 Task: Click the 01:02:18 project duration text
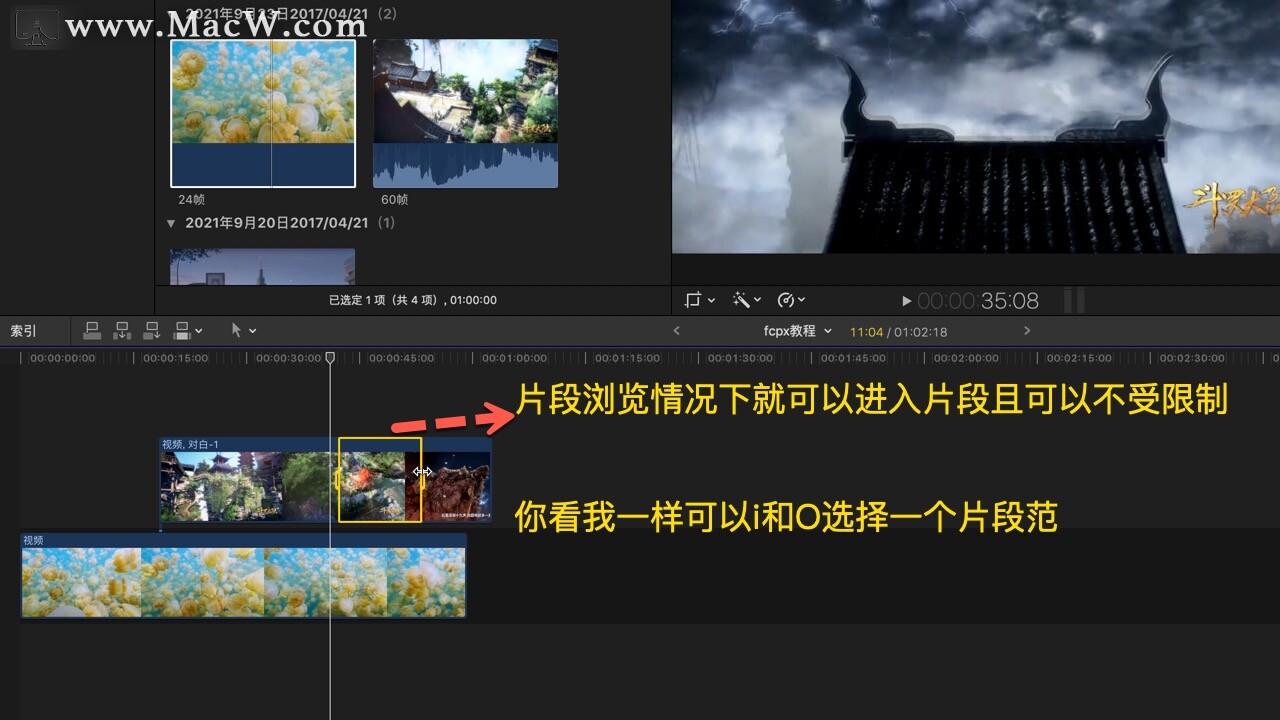[920, 332]
